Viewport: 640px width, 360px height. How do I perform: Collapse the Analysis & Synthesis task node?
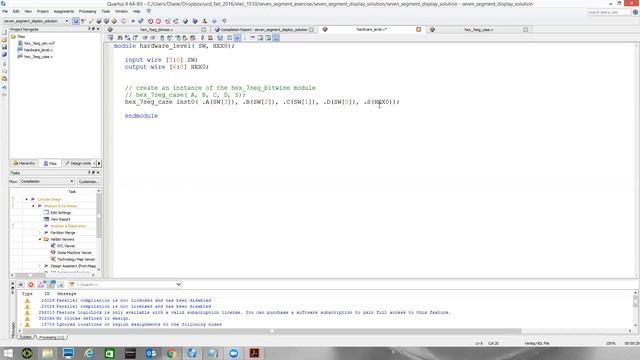pos(33,206)
